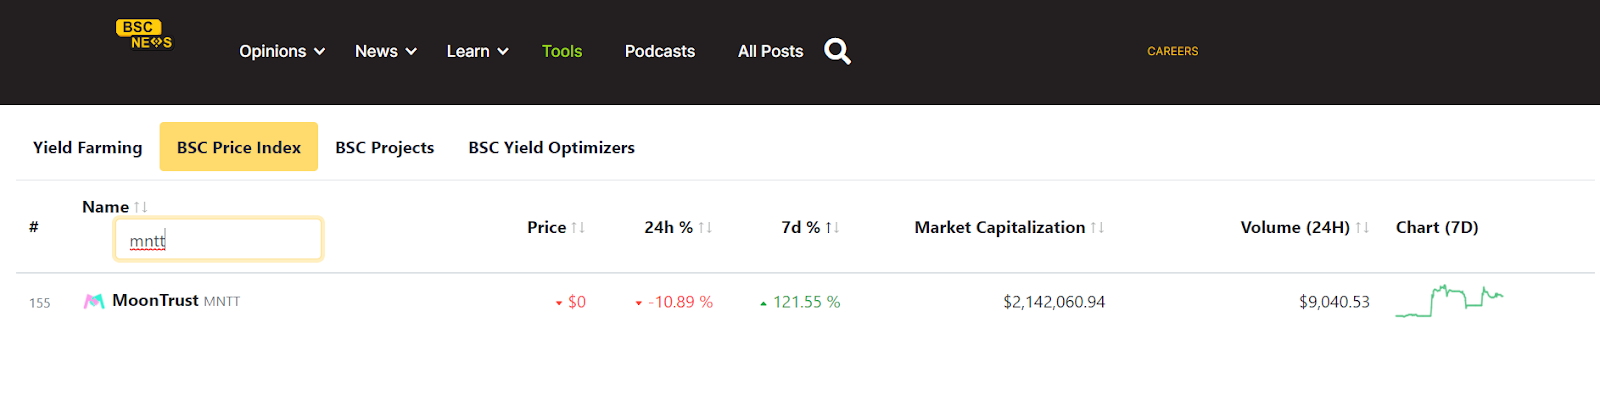
Task: Click the BSC News logo
Action: tap(144, 35)
